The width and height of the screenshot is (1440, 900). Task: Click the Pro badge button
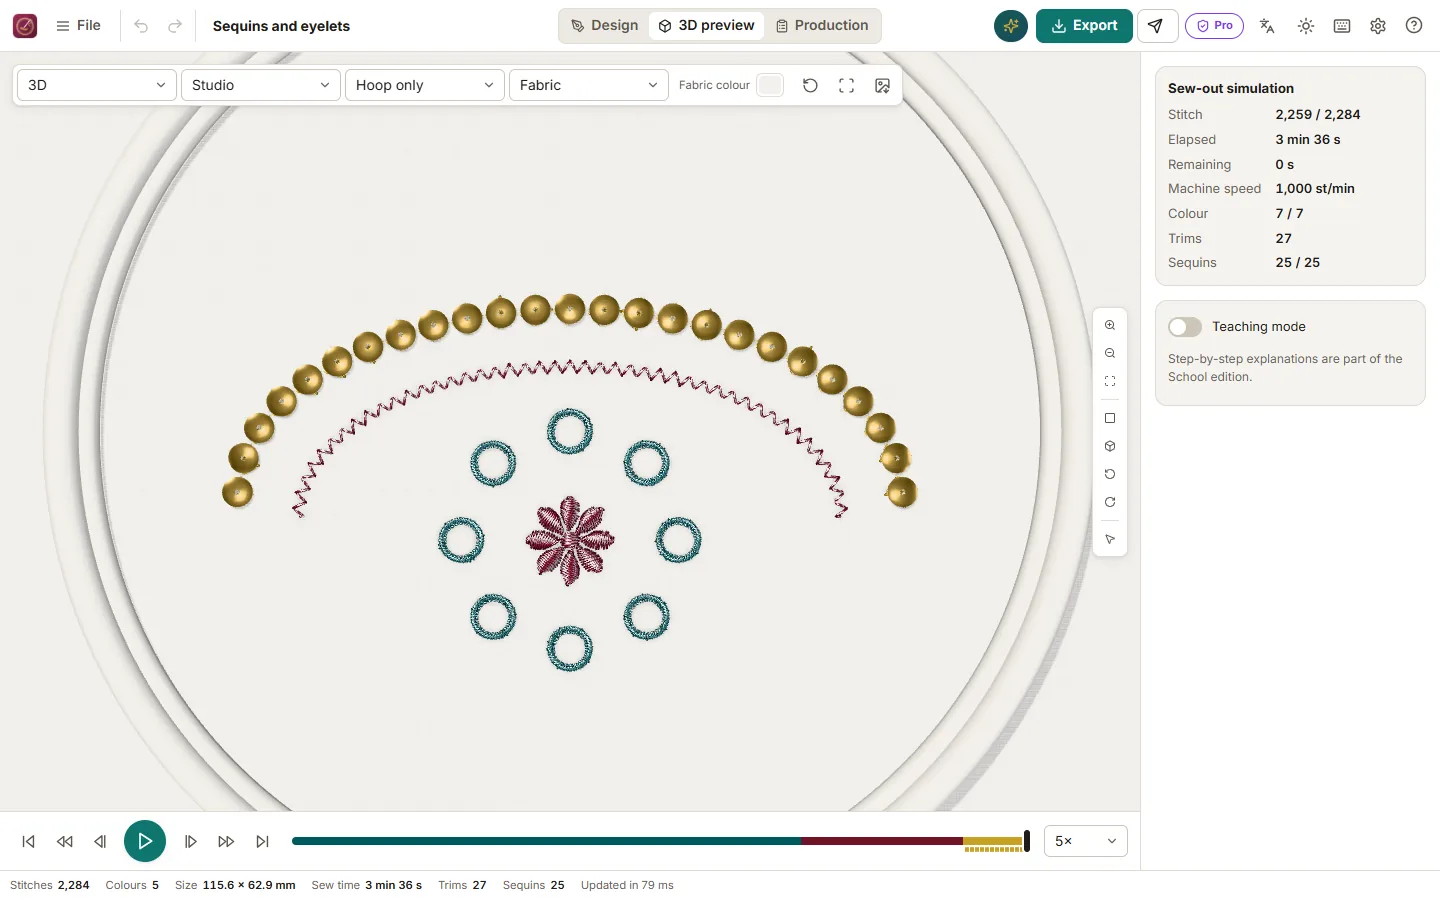point(1214,26)
